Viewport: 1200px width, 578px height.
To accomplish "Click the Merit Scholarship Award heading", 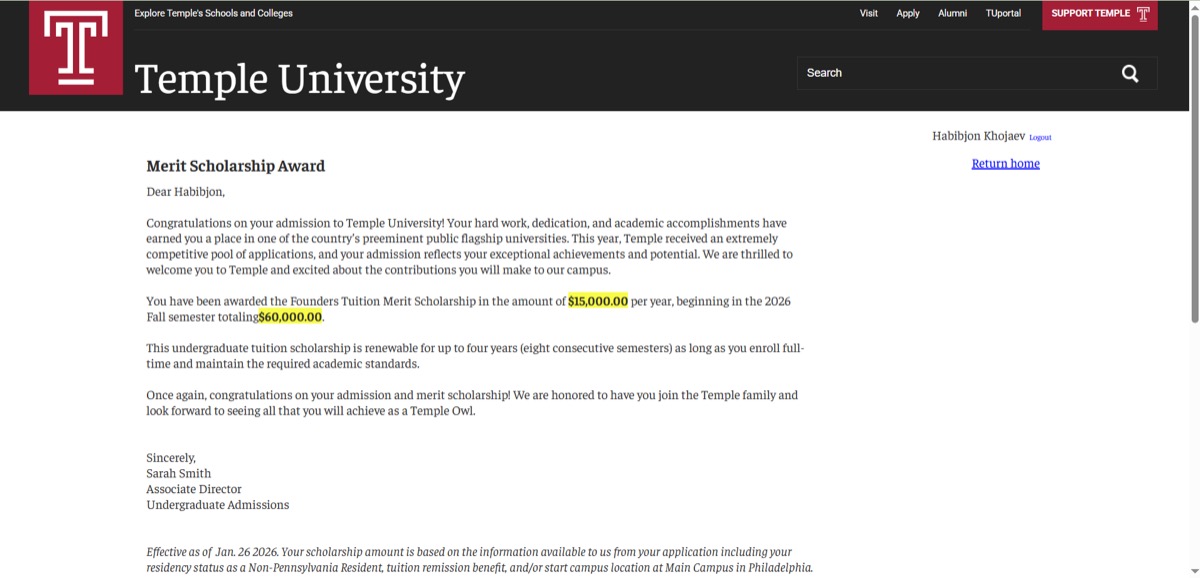I will 236,166.
